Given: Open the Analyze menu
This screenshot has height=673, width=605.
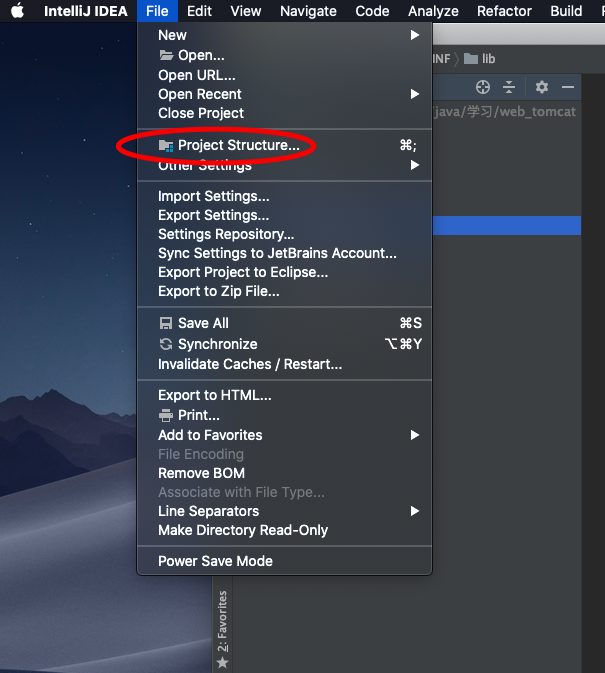Looking at the screenshot, I should (x=433, y=11).
